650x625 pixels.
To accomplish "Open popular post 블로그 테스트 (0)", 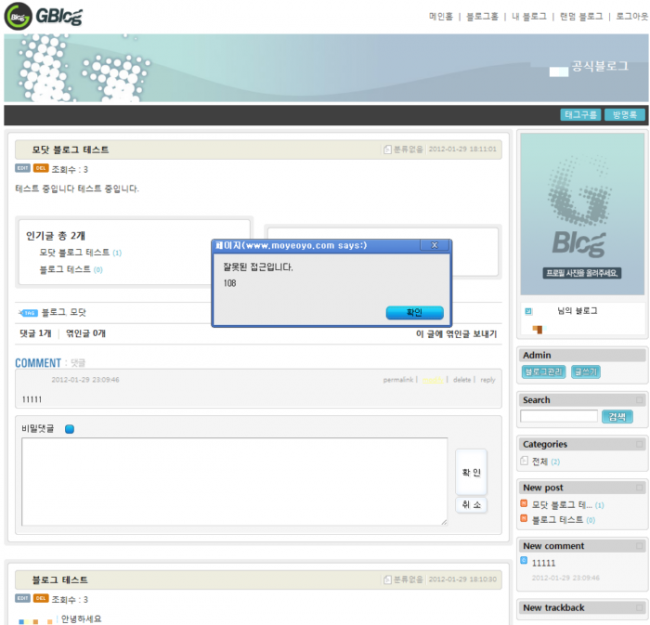I will [x=70, y=269].
